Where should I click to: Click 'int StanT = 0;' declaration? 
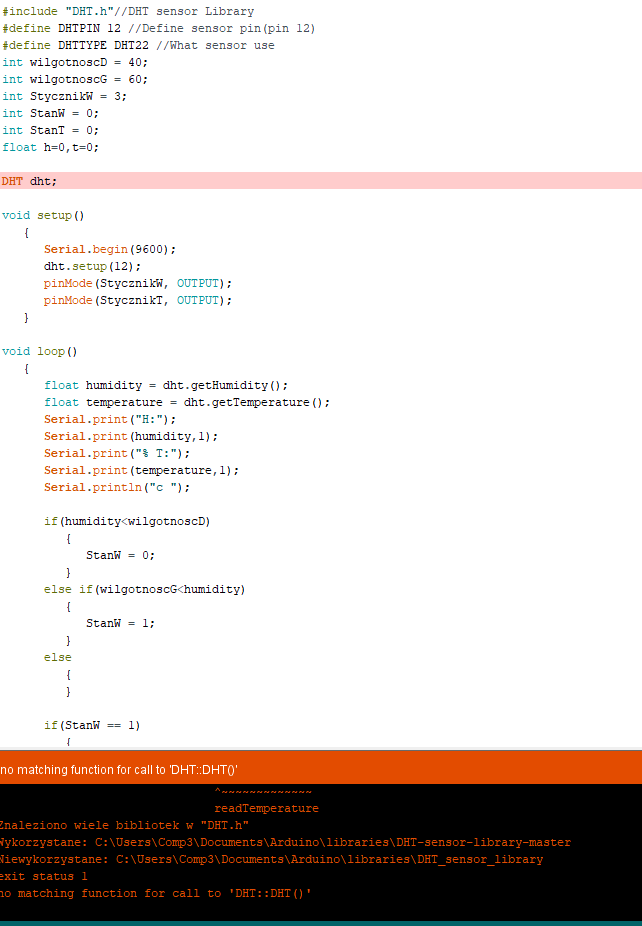click(x=51, y=131)
